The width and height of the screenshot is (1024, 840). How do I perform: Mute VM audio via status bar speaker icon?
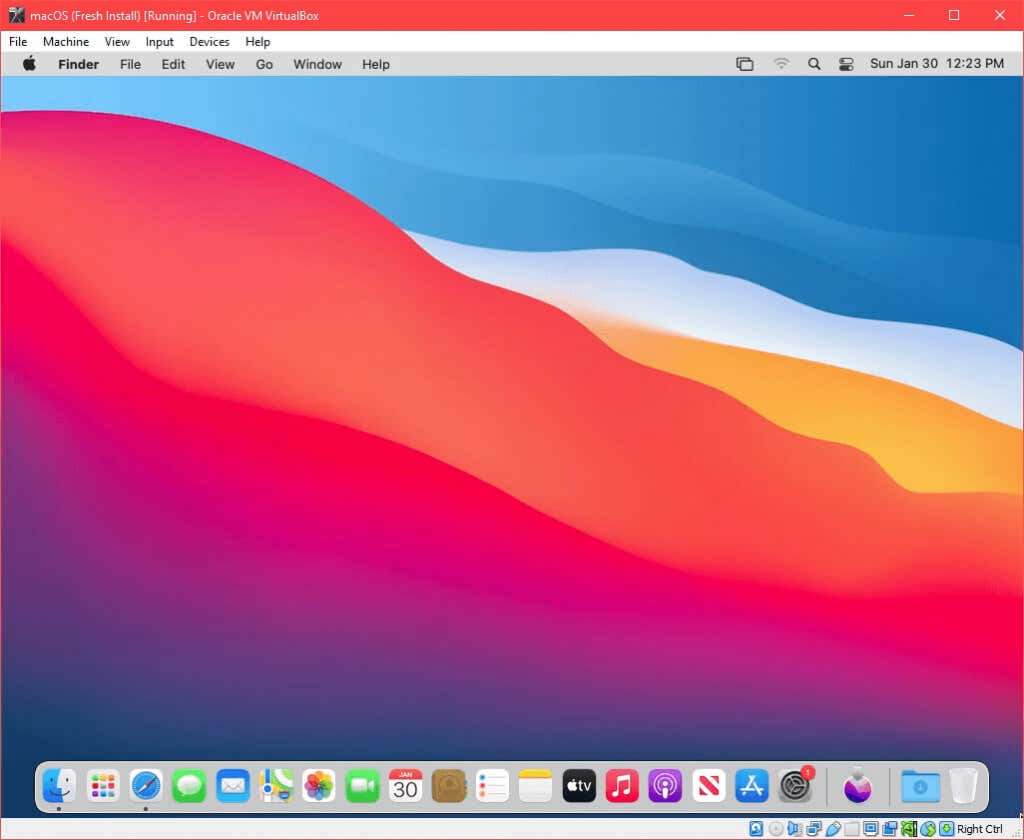click(795, 828)
